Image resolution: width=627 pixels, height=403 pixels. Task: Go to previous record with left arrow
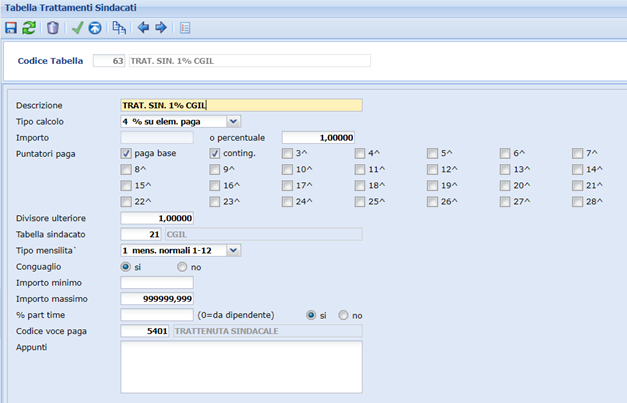tap(143, 28)
